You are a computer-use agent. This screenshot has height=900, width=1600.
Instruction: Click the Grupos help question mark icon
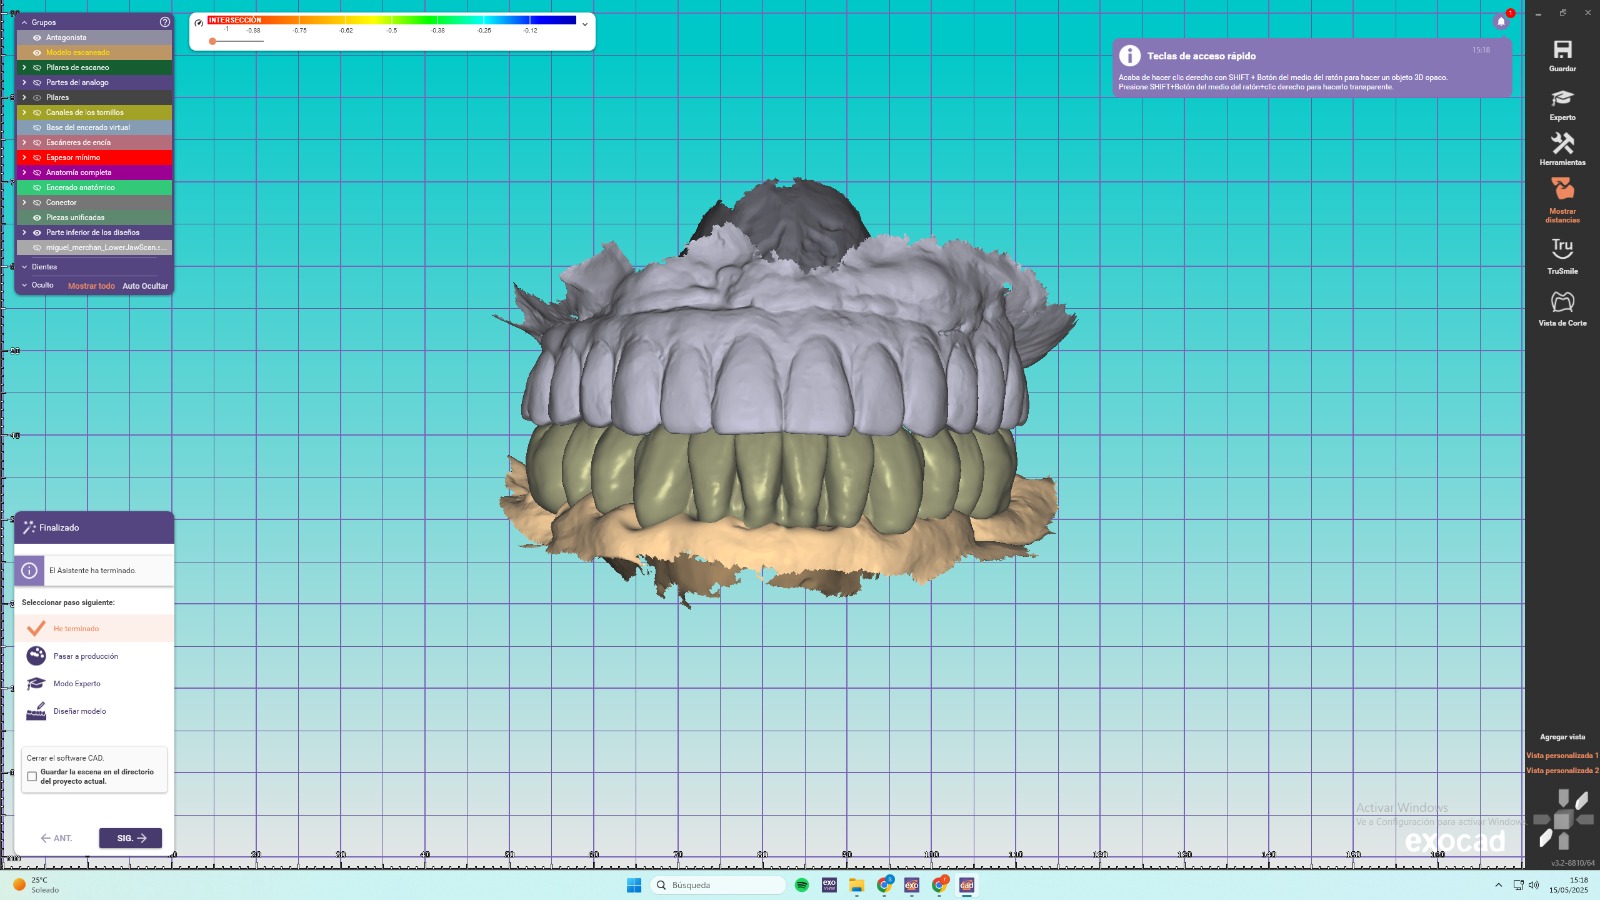click(x=165, y=22)
